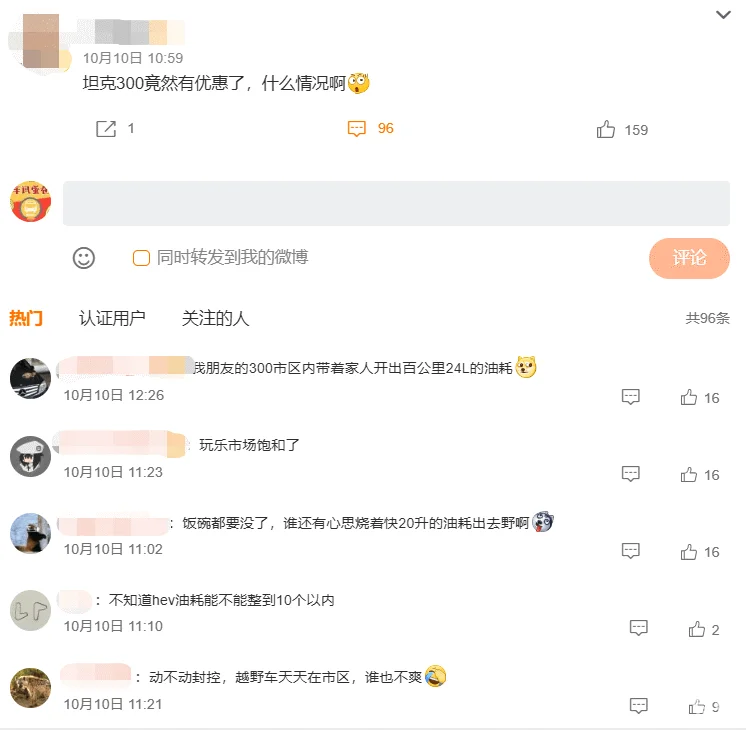Like the post with 159 likes

pyautogui.click(x=606, y=129)
